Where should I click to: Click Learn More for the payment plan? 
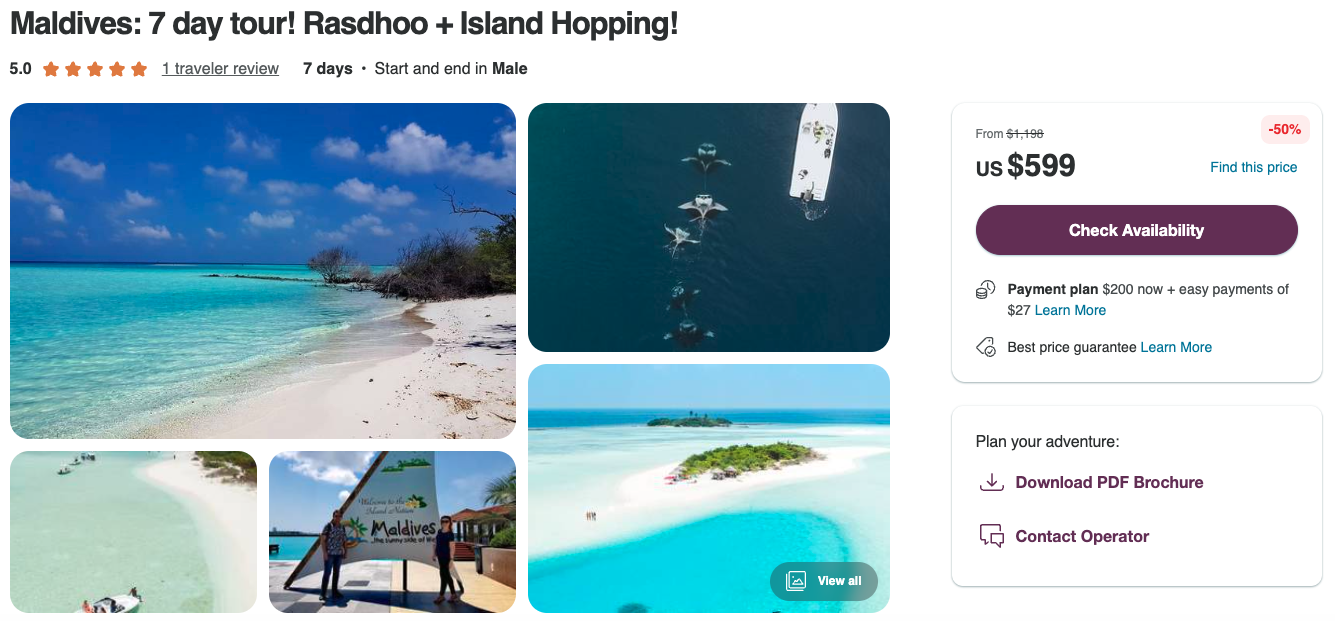pos(1070,310)
